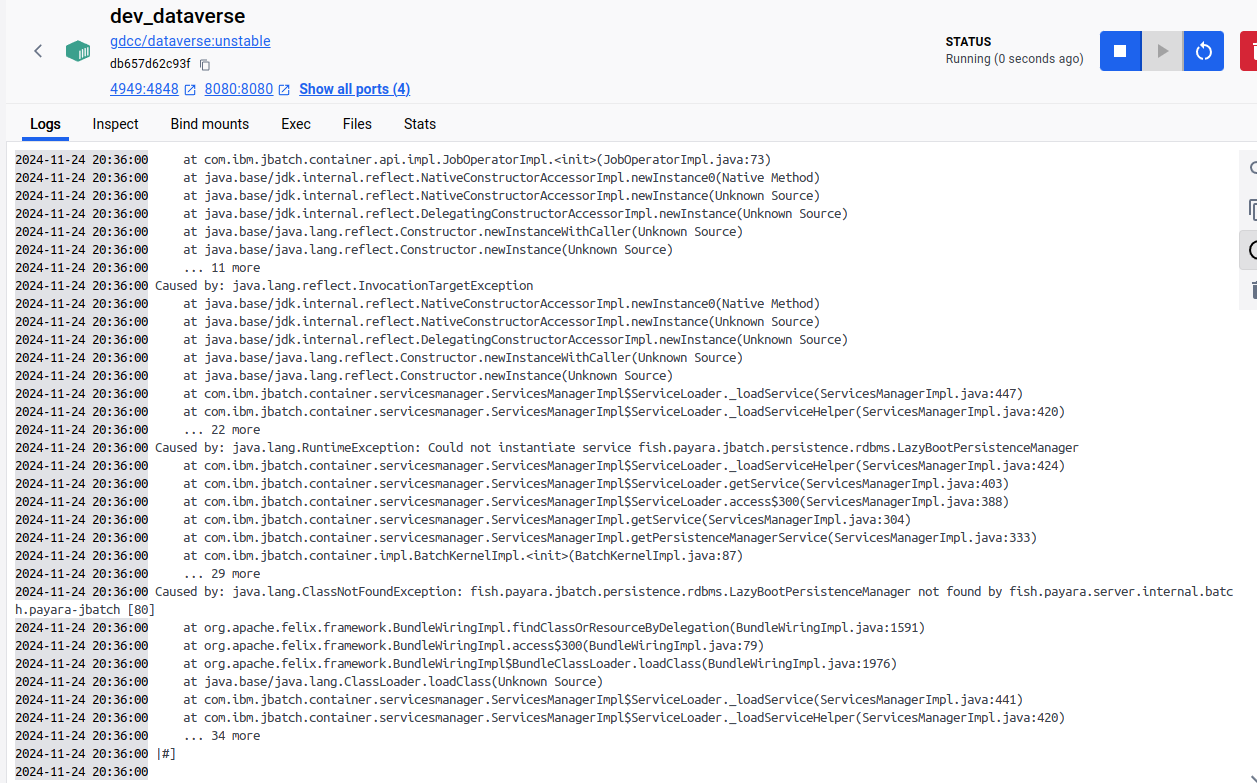1257x783 pixels.
Task: Open the Bind mounts tab
Action: pos(210,124)
